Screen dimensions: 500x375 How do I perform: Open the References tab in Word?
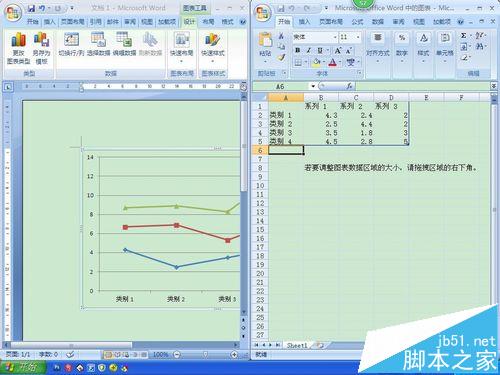95,22
